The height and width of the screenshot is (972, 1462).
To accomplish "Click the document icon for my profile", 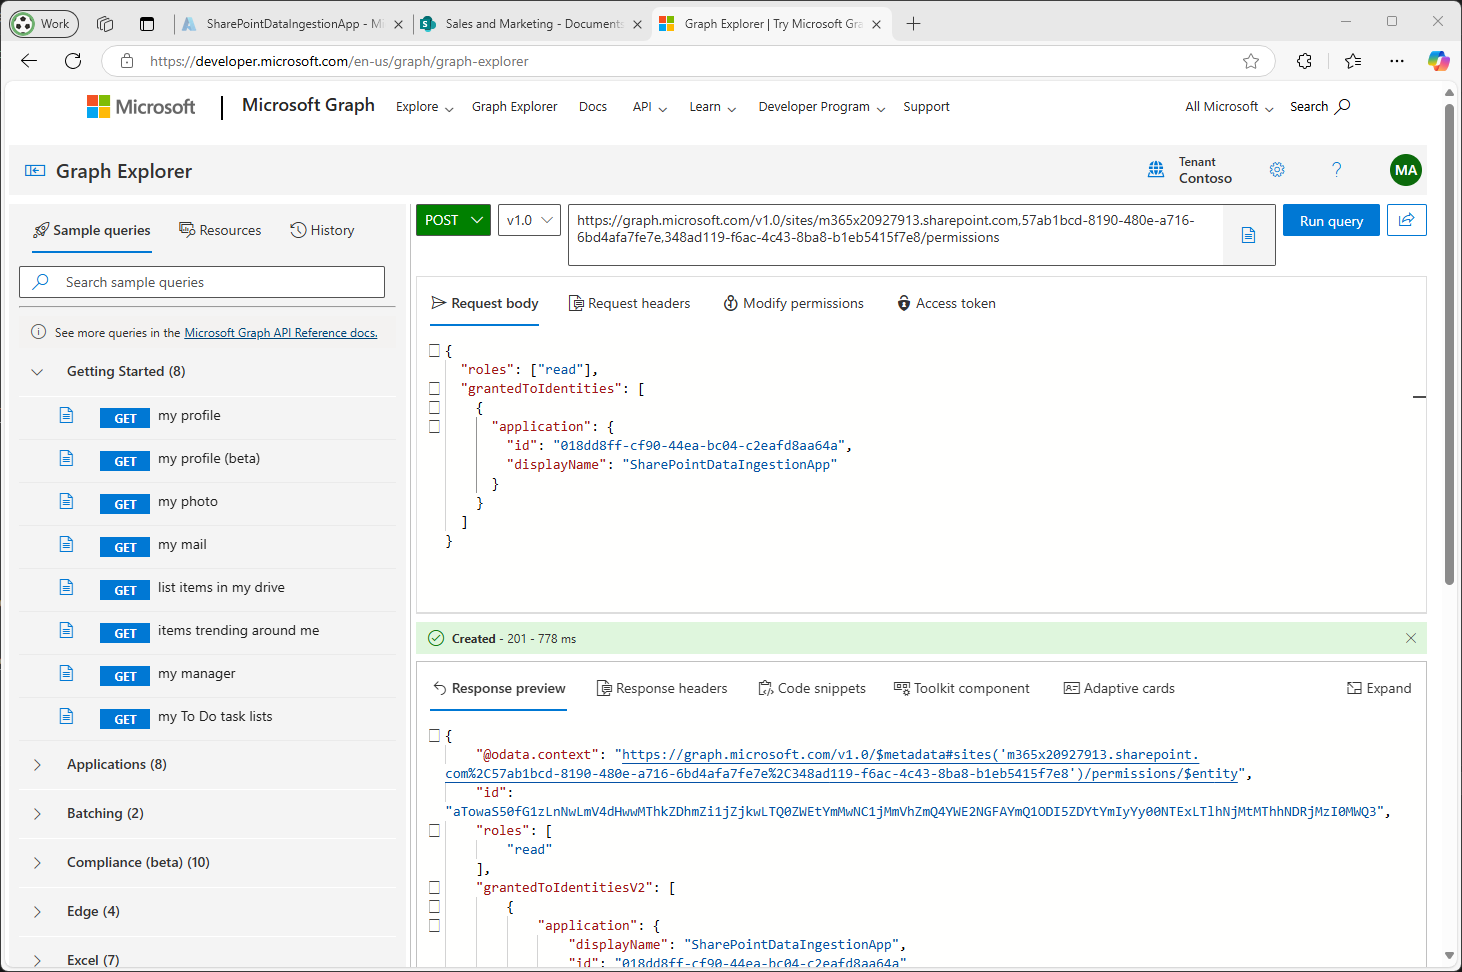I will click(66, 415).
